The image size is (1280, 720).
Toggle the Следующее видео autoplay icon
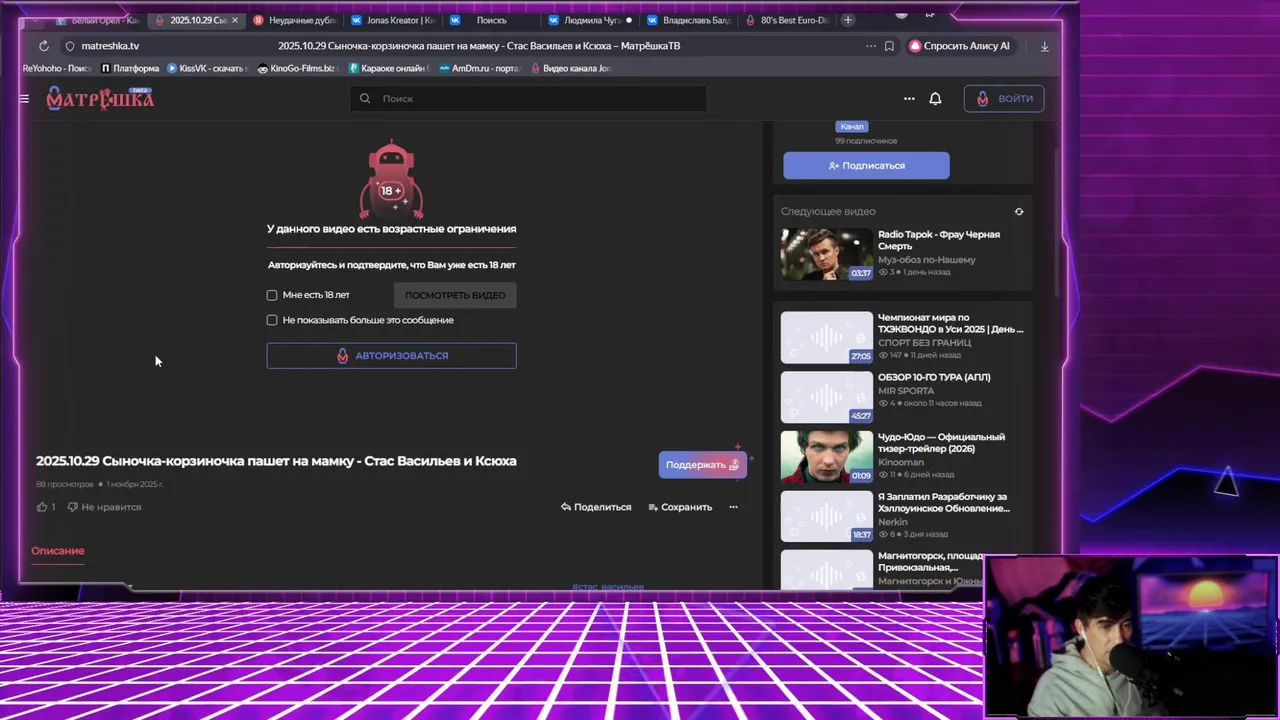[1019, 212]
